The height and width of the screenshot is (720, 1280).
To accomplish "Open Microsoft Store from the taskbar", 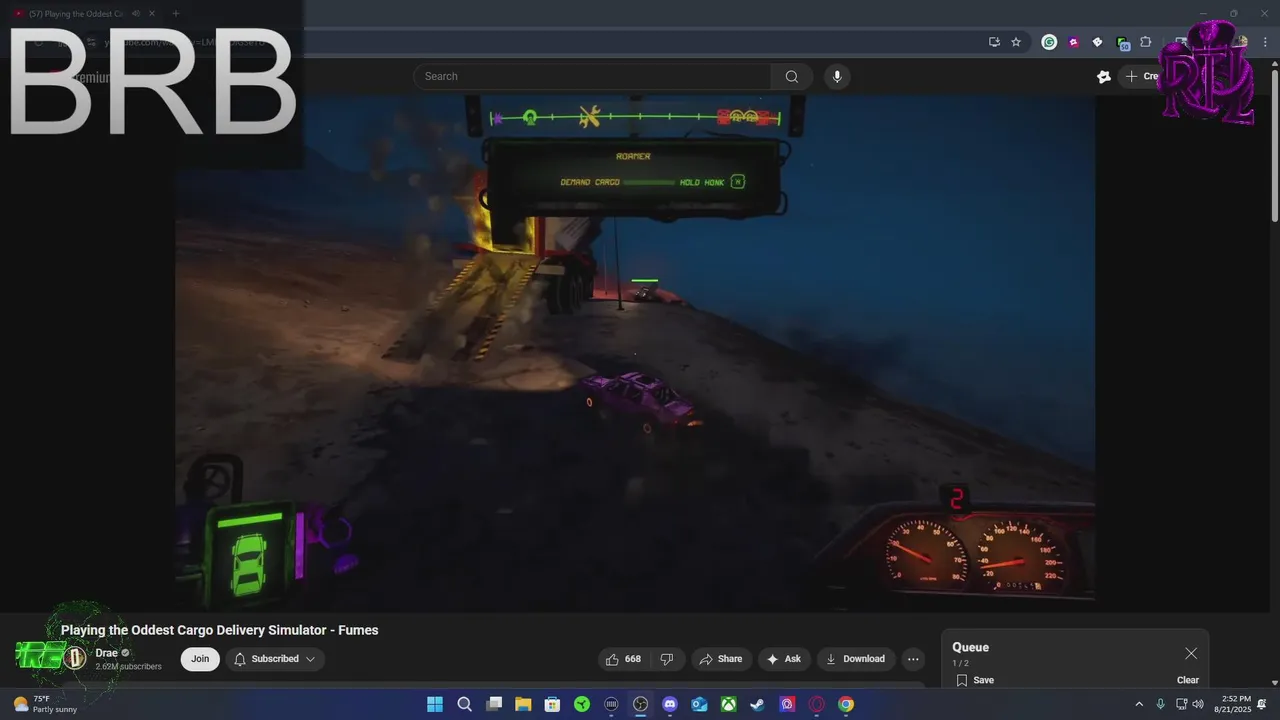I will tap(552, 704).
